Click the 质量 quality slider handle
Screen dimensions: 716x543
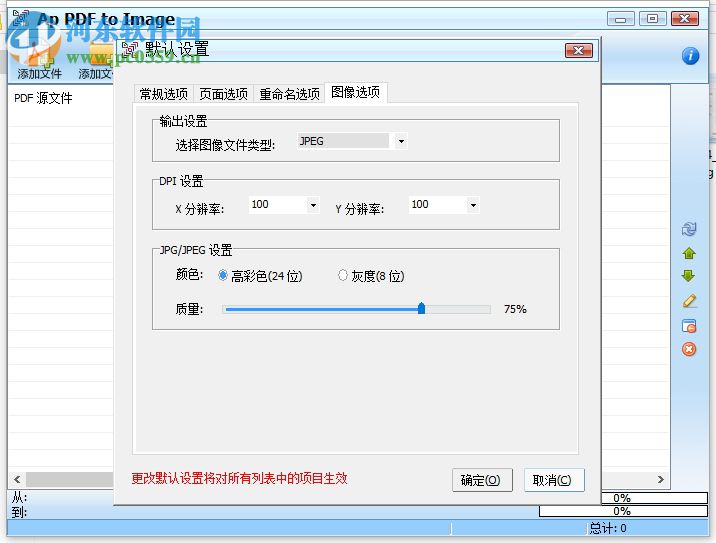421,308
